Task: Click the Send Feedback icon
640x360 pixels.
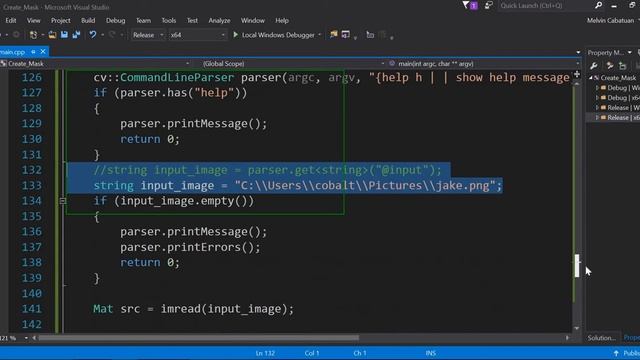Action: [x=488, y=5]
